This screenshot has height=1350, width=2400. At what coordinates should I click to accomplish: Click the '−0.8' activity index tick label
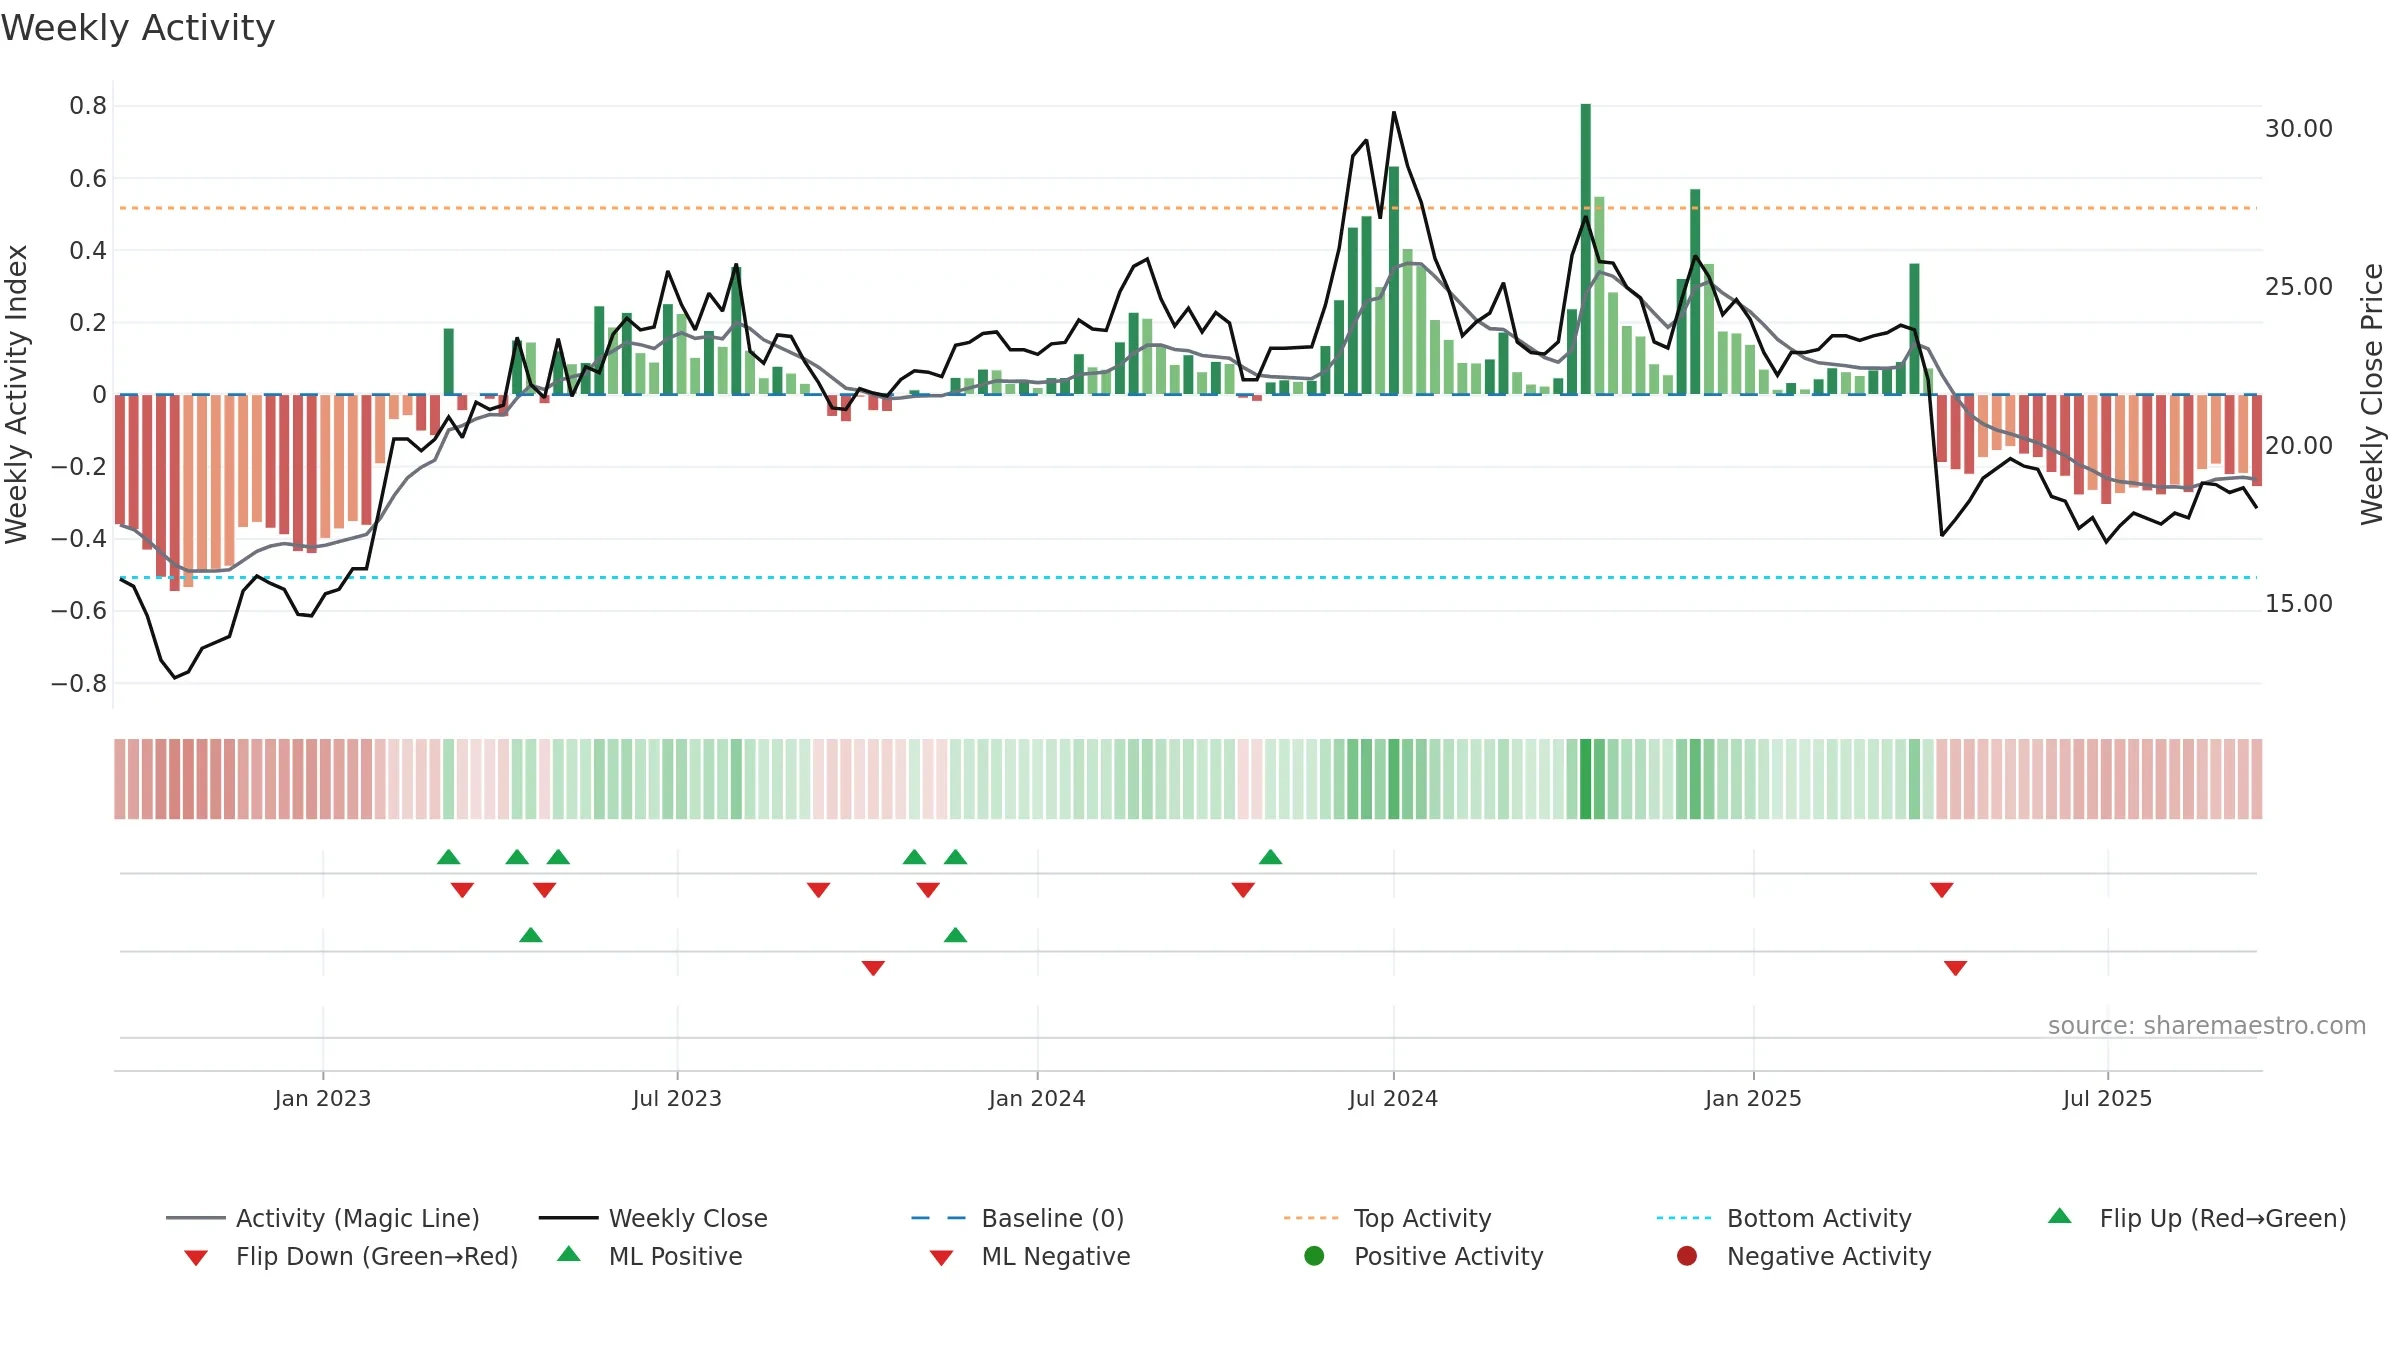79,684
